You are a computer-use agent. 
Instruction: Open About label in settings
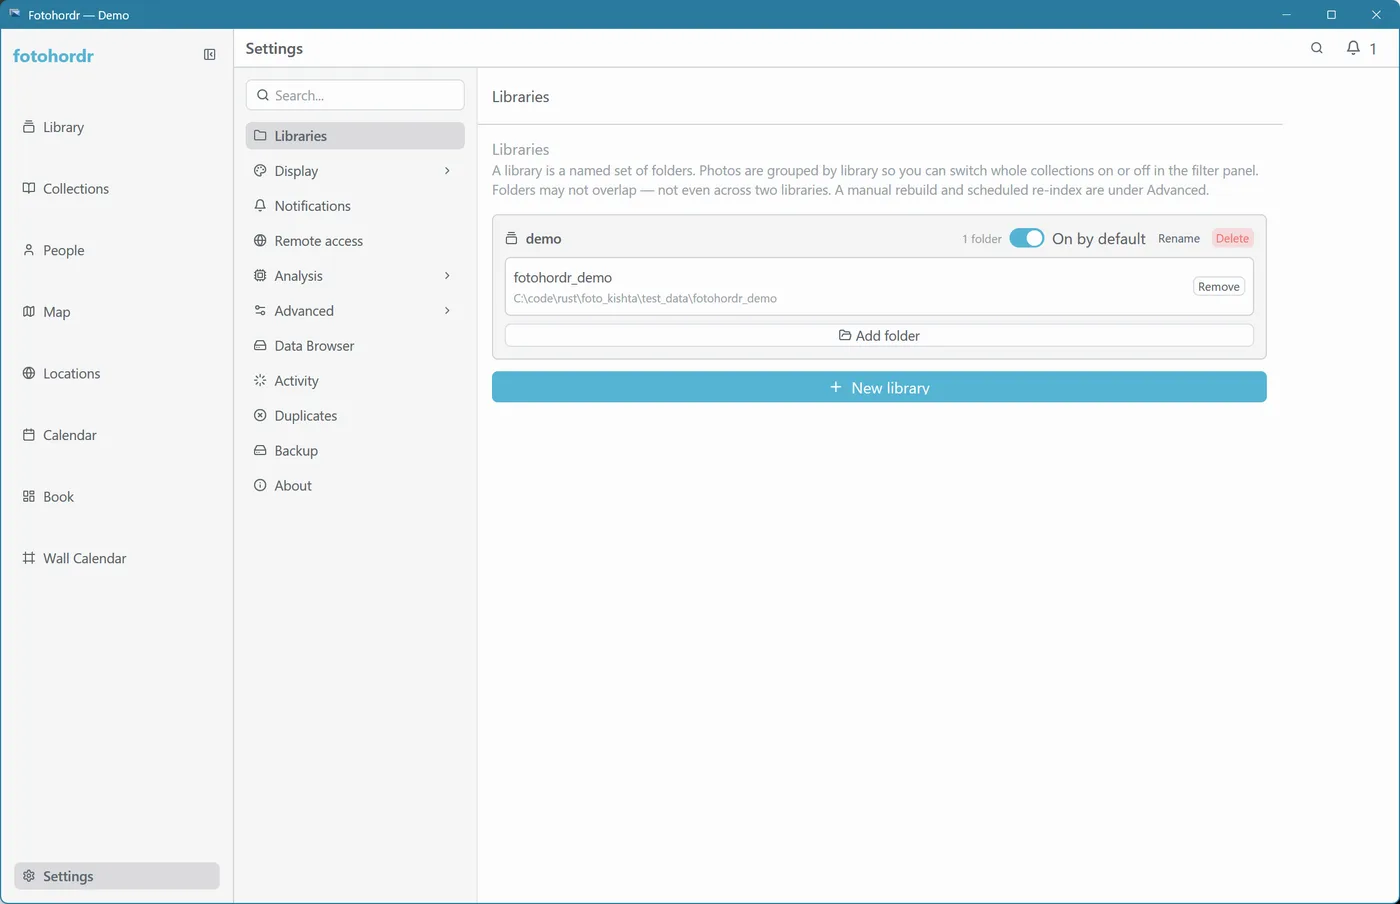point(293,486)
